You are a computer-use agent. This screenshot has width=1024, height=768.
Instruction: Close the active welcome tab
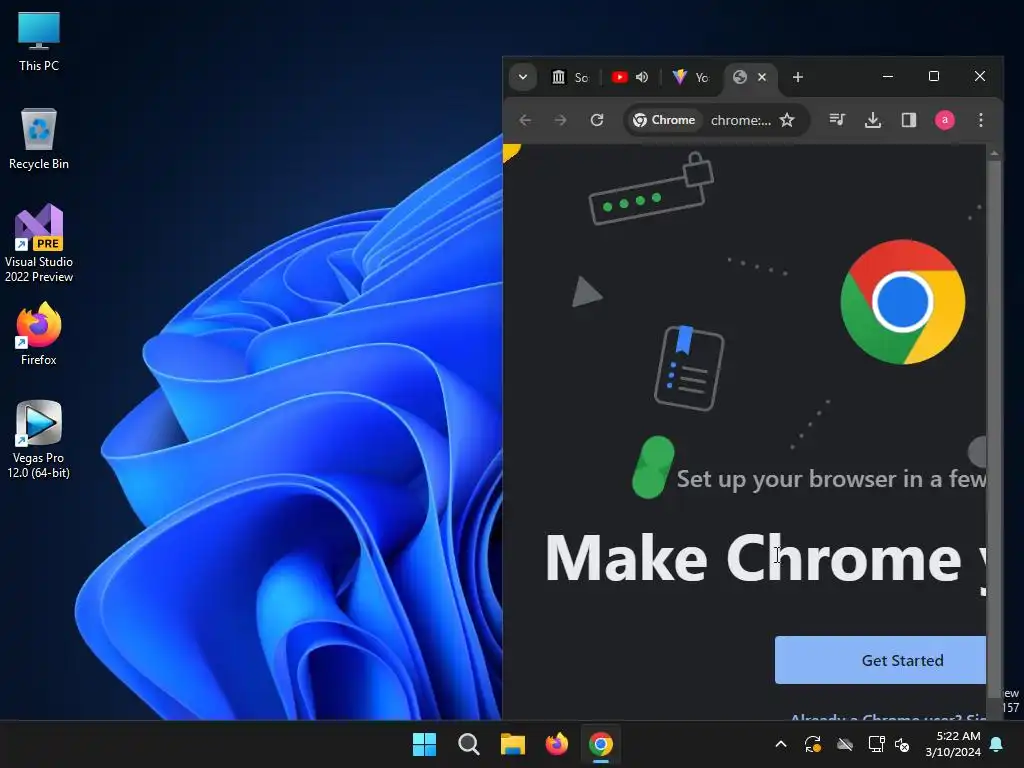point(762,77)
